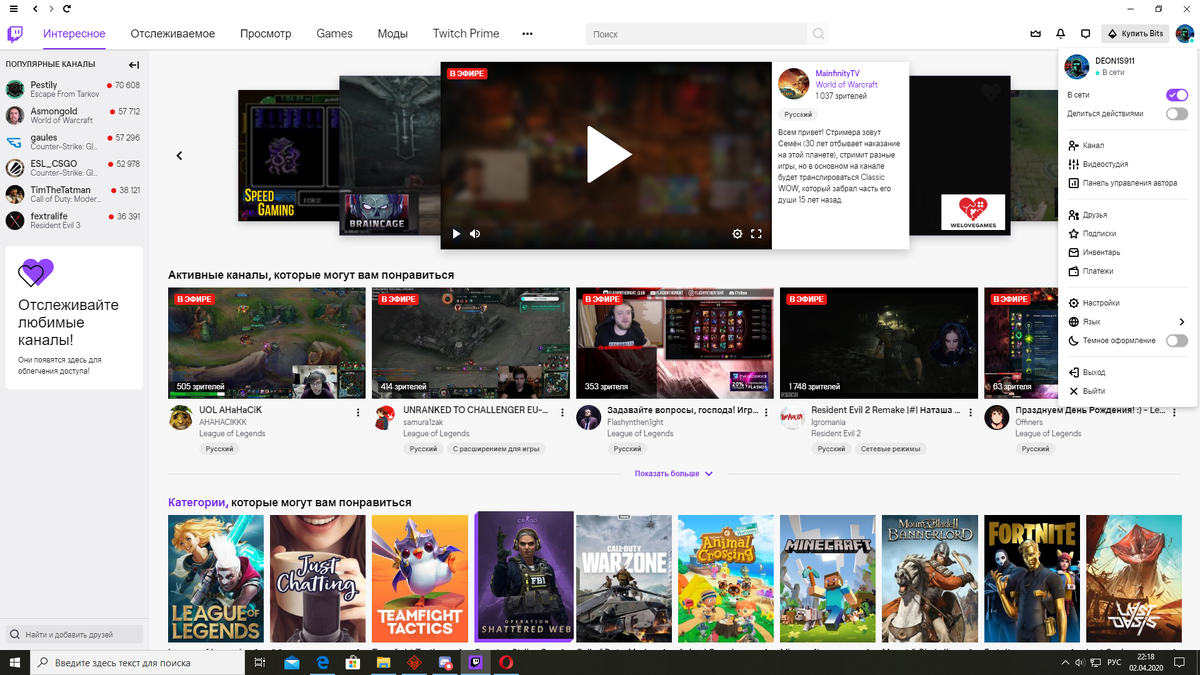Switch to Моды tab
Screen dimensions: 1200x675
[393, 34]
